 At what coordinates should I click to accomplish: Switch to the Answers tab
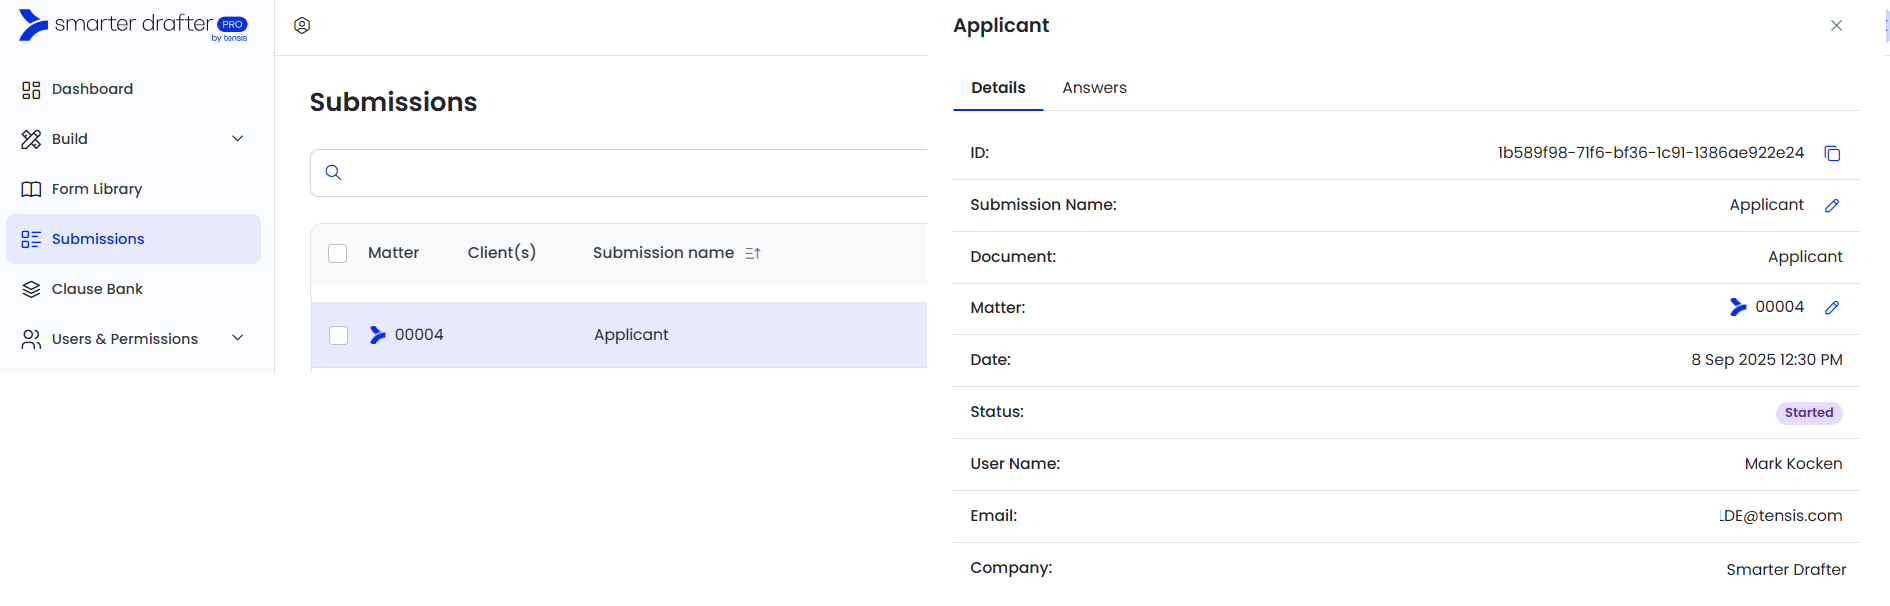[x=1094, y=88]
